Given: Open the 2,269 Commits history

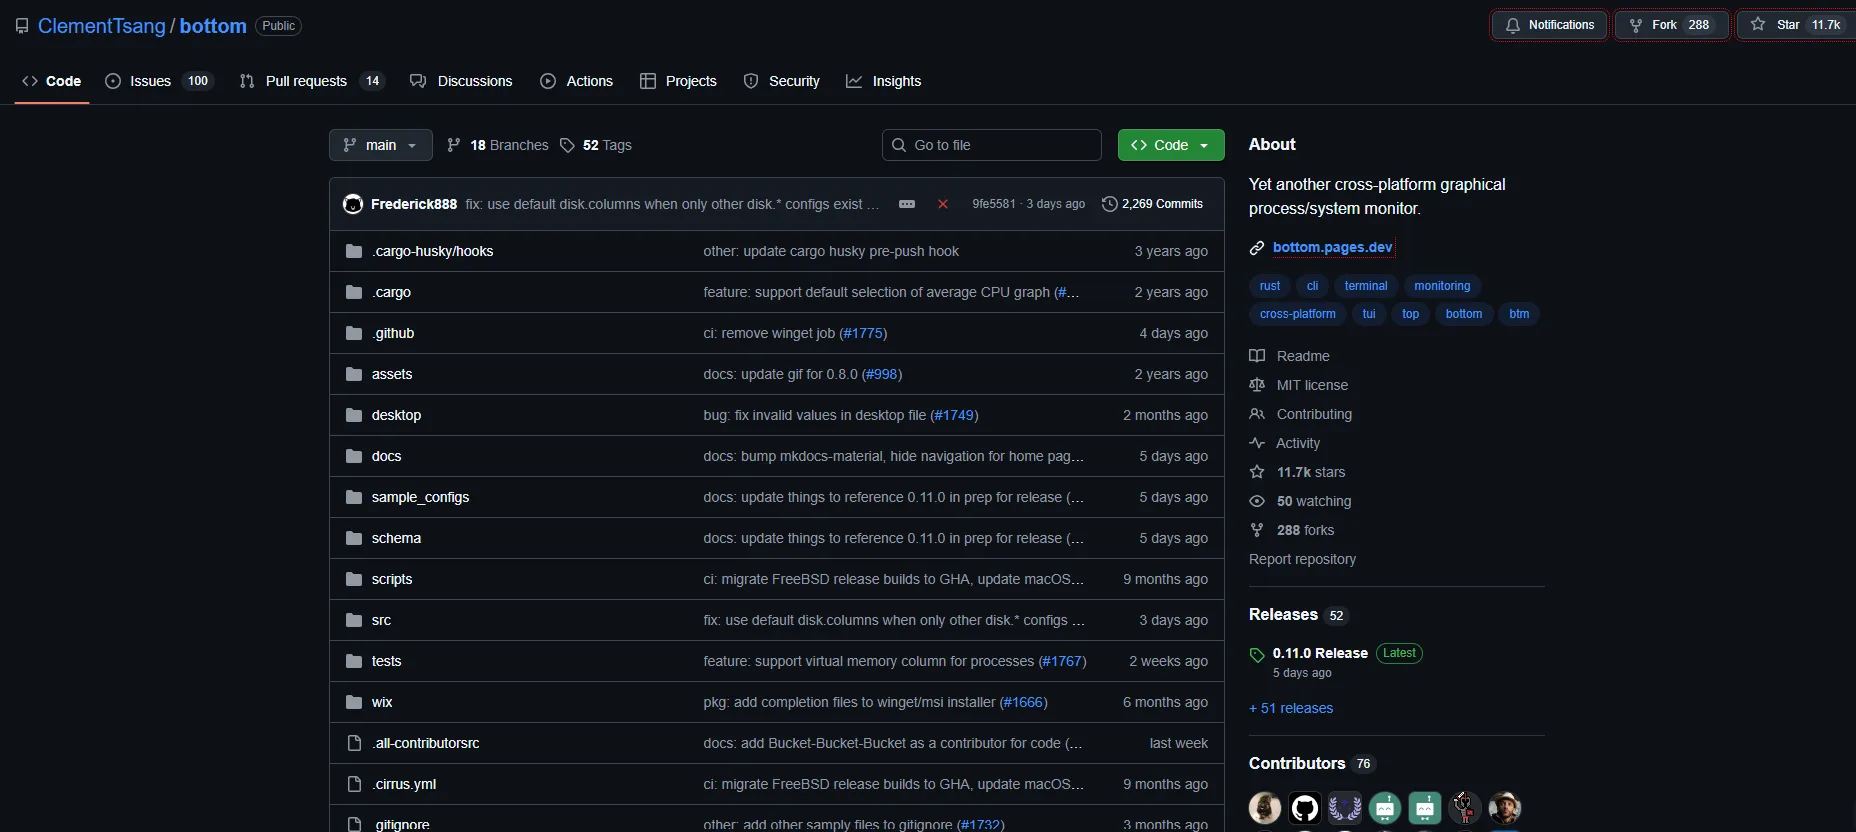Looking at the screenshot, I should (1152, 204).
